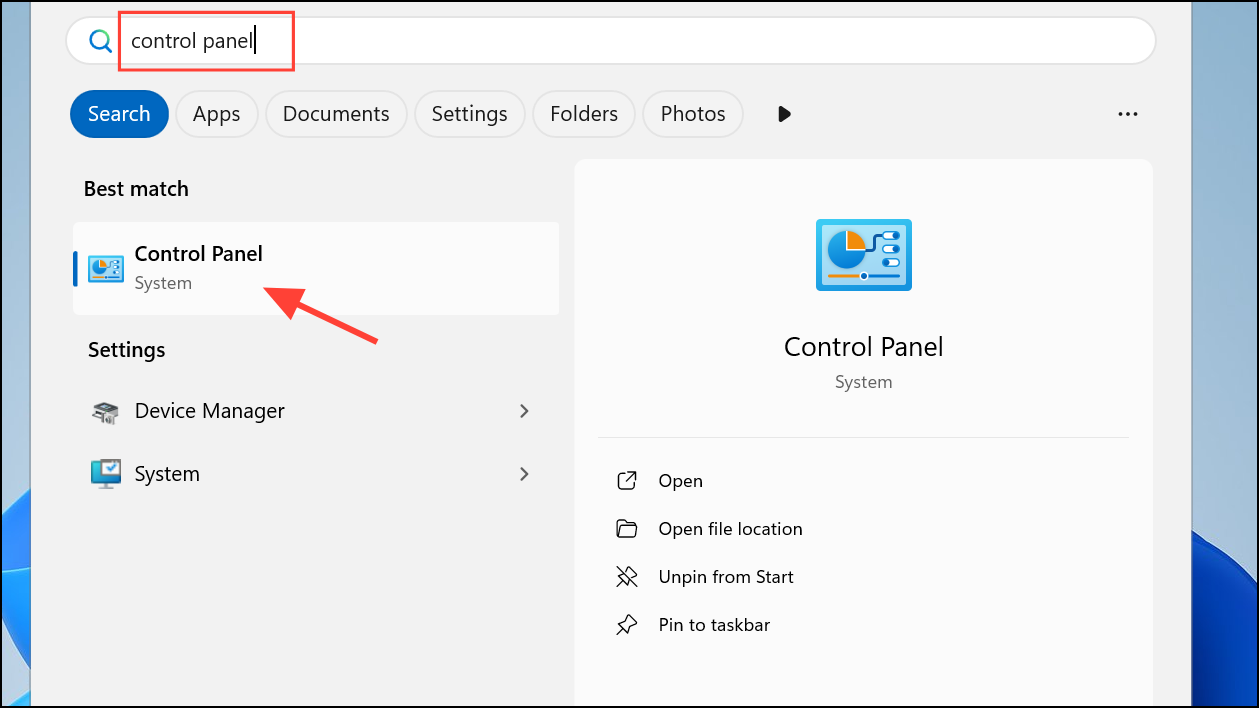Select the Search filter tab

pyautogui.click(x=119, y=114)
